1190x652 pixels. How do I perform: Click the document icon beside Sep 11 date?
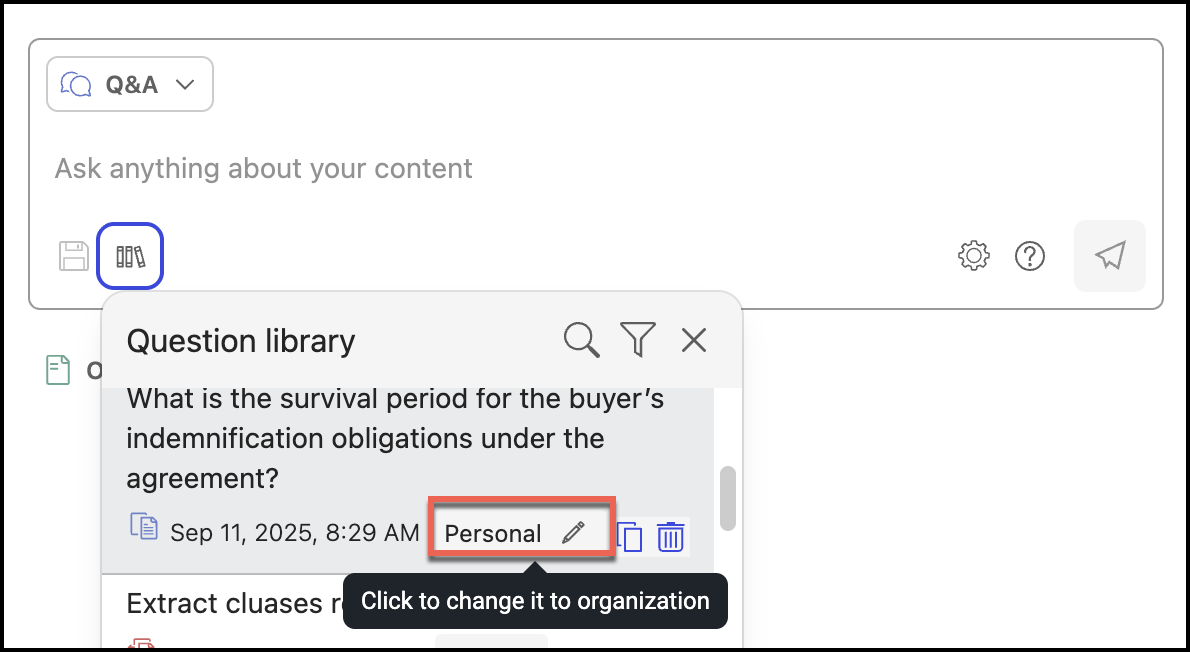[x=144, y=526]
